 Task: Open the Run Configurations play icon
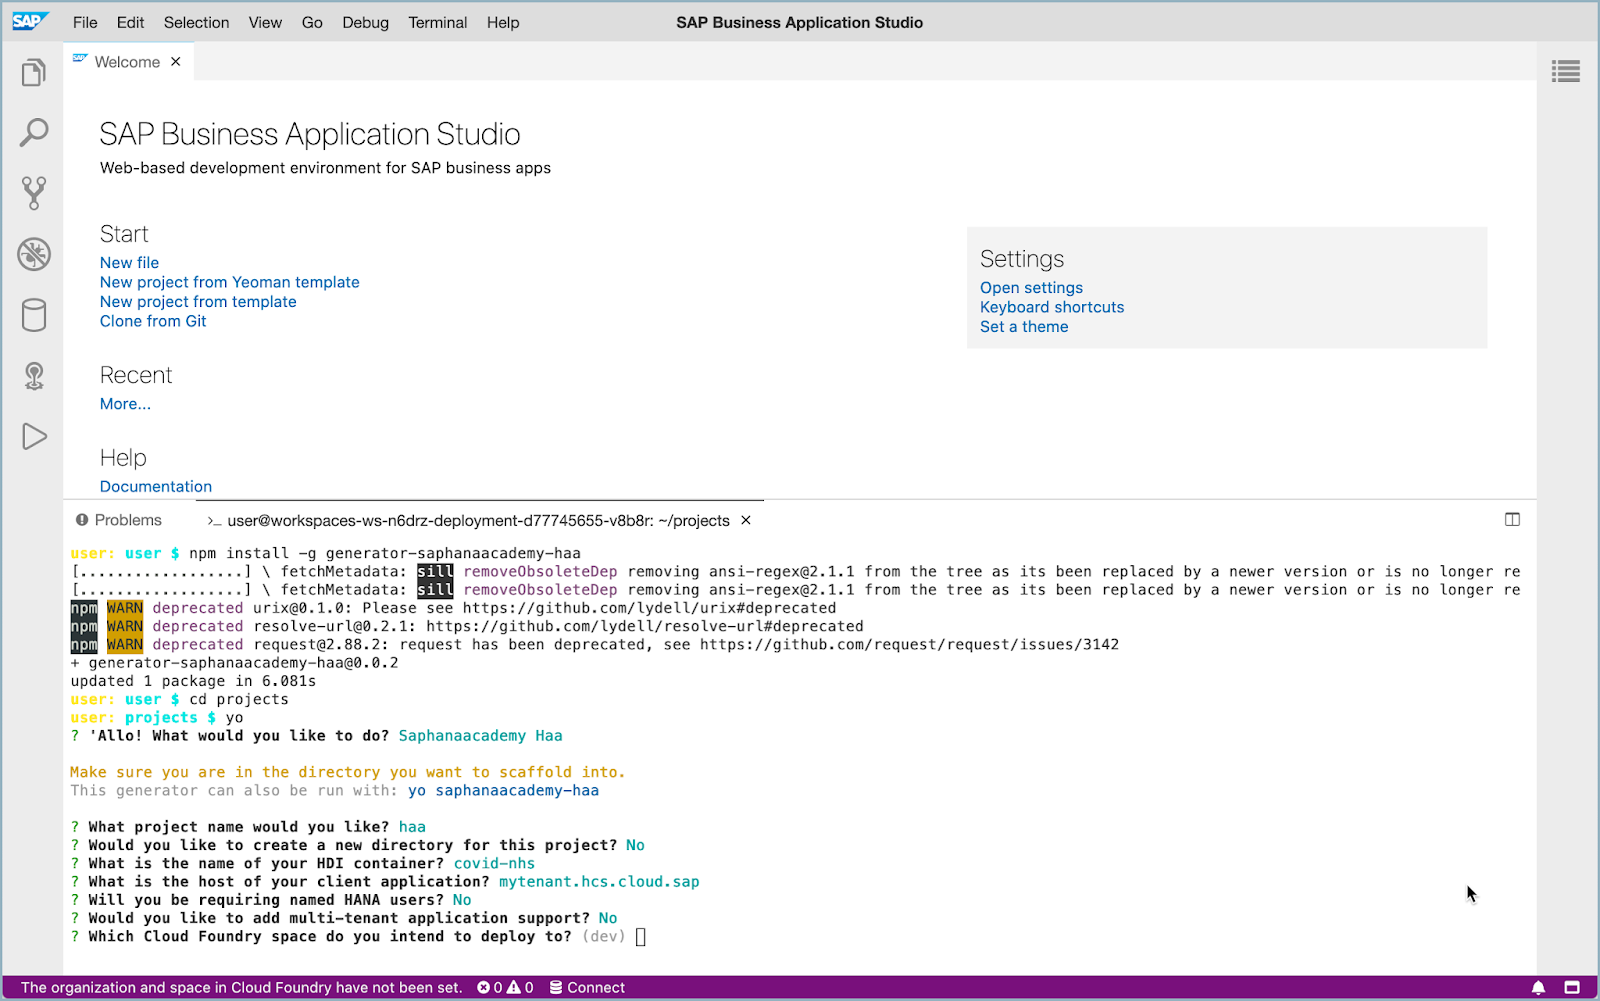[34, 437]
